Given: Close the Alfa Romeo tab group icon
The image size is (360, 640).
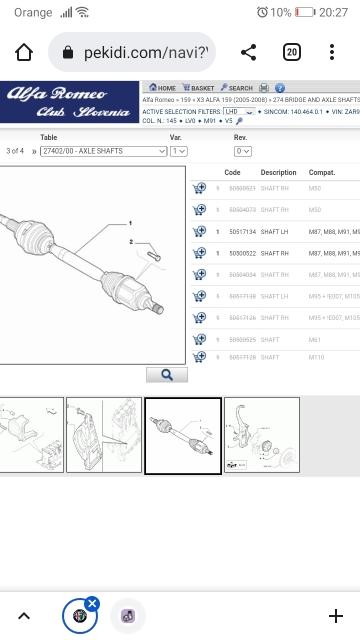Looking at the screenshot, I should coord(93,603).
